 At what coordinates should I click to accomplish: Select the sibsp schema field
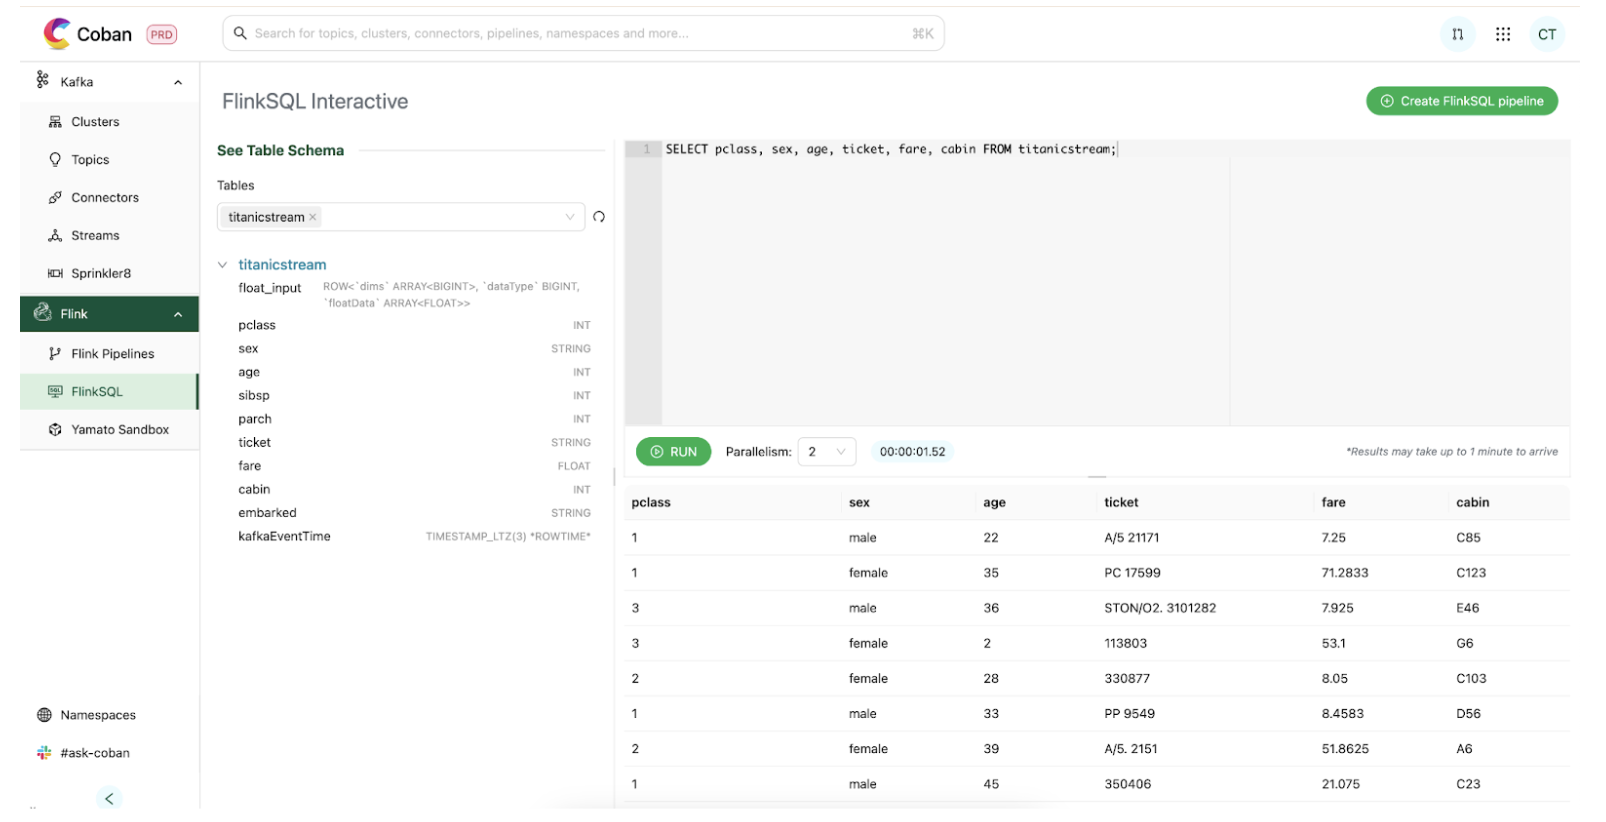coord(254,396)
